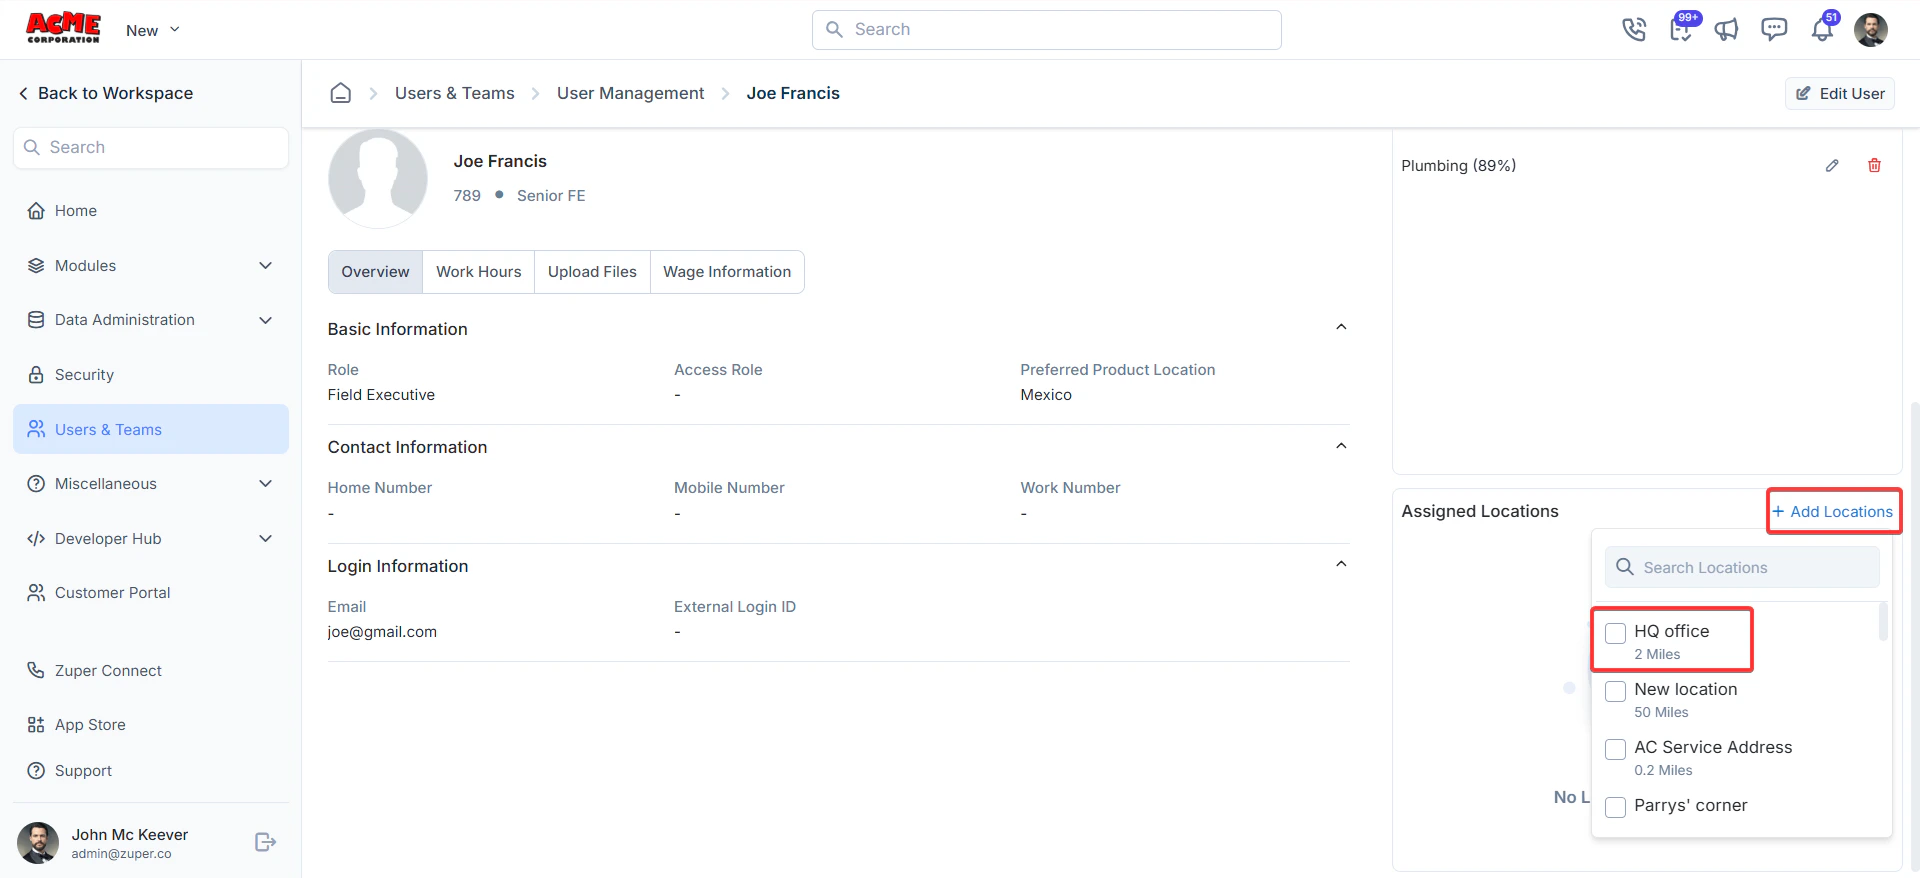Delete the Plumbing skill with trash icon
The height and width of the screenshot is (878, 1920).
point(1875,166)
